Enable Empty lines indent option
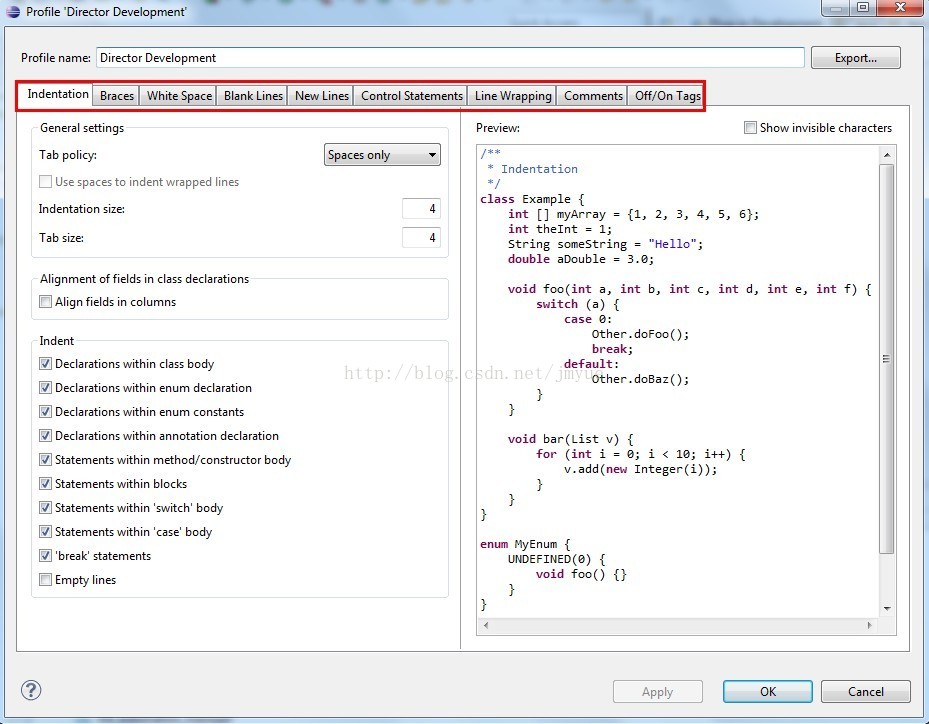This screenshot has width=929, height=724. tap(45, 579)
